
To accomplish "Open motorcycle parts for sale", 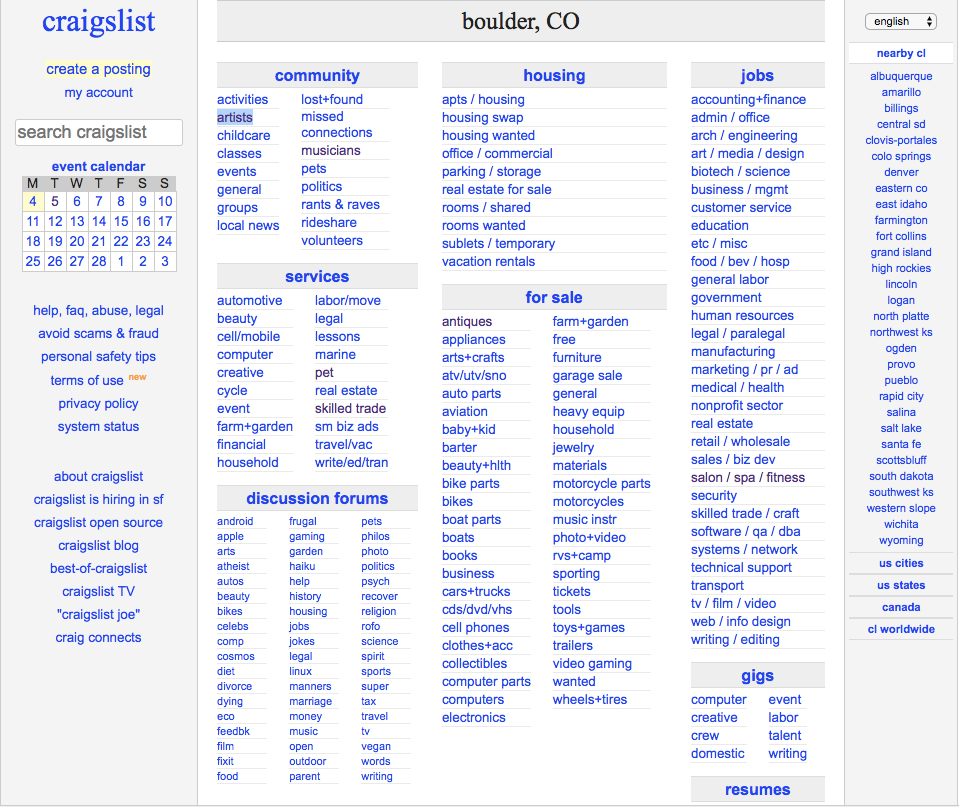I will [x=601, y=483].
